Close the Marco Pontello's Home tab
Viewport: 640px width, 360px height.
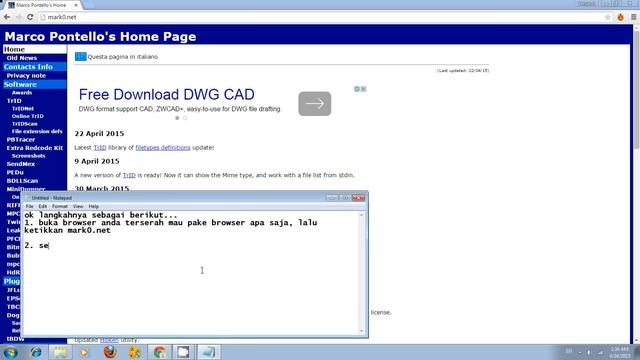(76, 5)
